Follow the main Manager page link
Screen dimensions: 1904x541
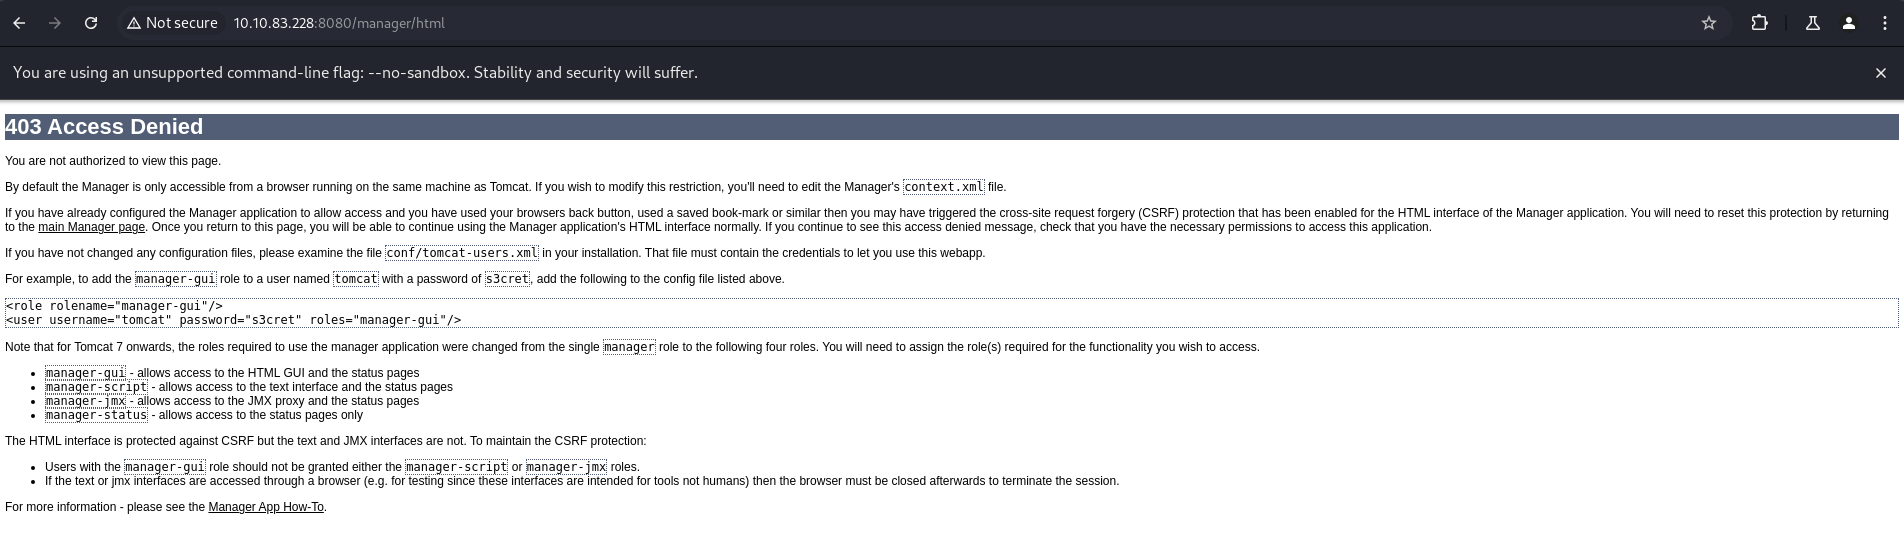pyautogui.click(x=91, y=227)
